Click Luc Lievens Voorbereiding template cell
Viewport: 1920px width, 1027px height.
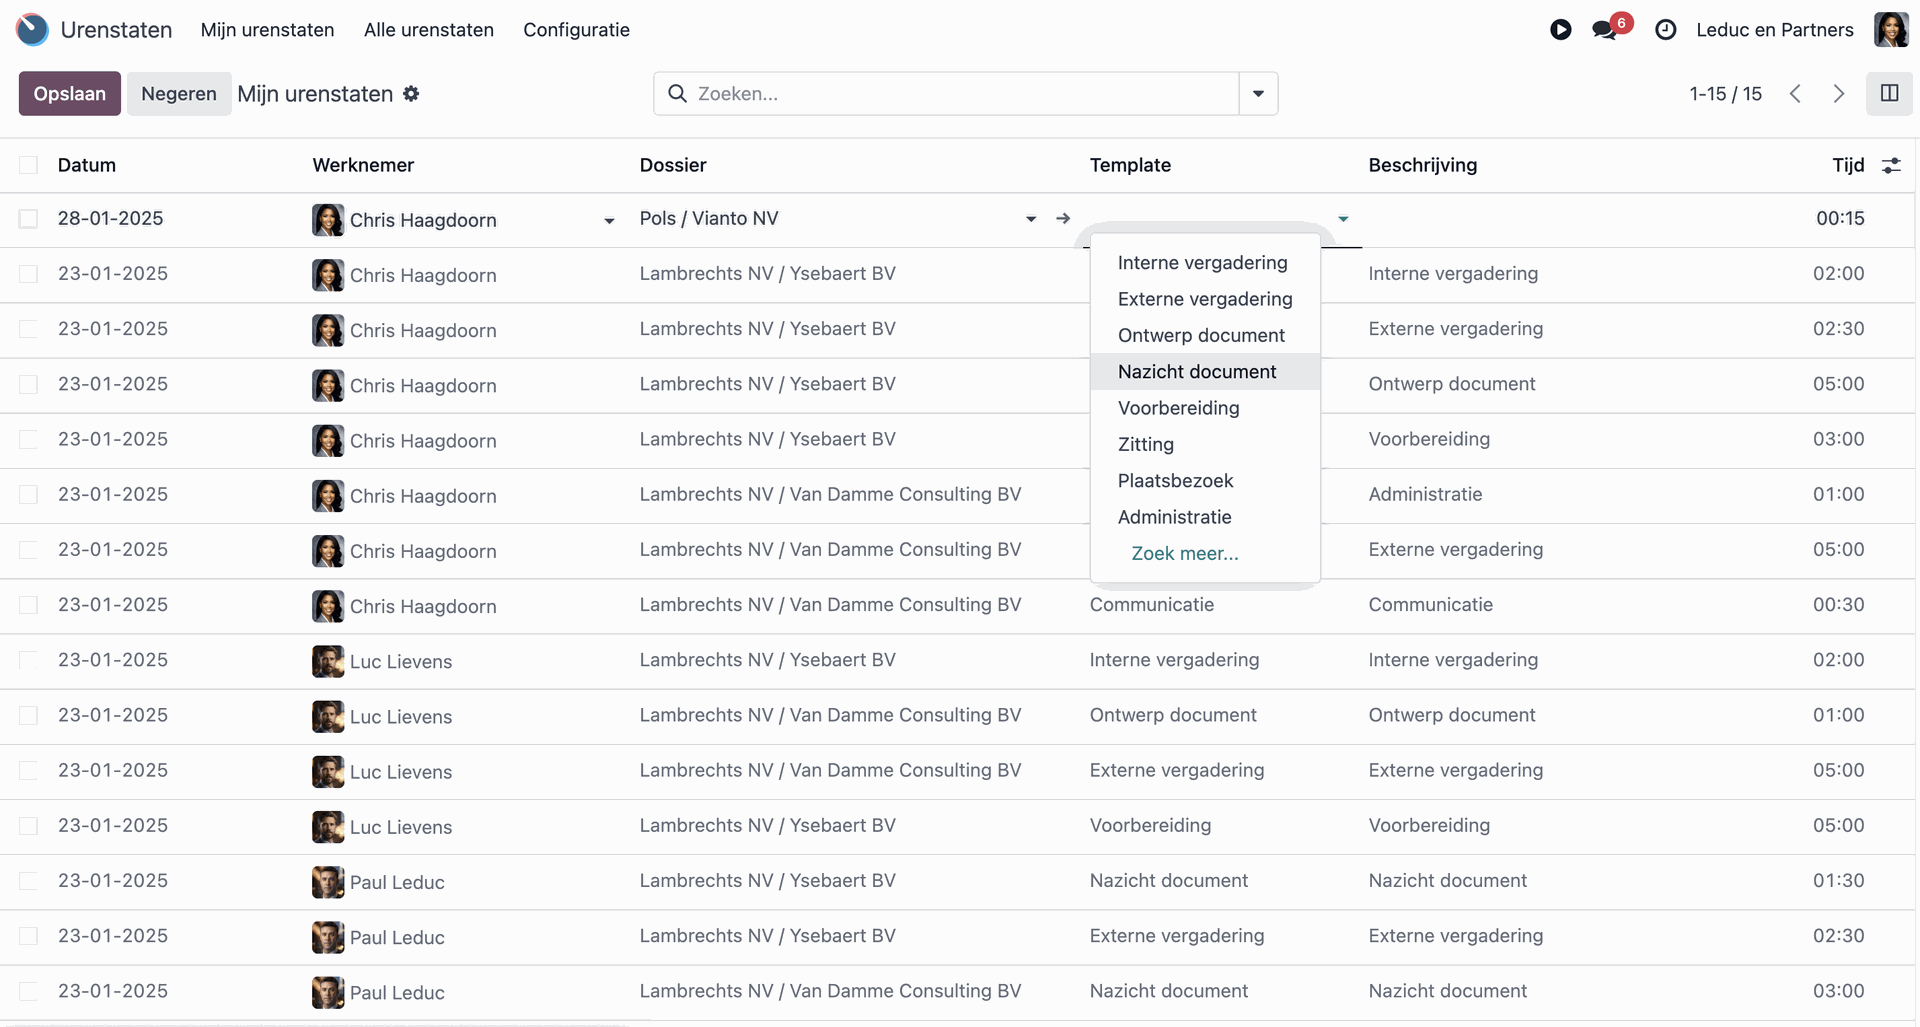pyautogui.click(x=1150, y=826)
